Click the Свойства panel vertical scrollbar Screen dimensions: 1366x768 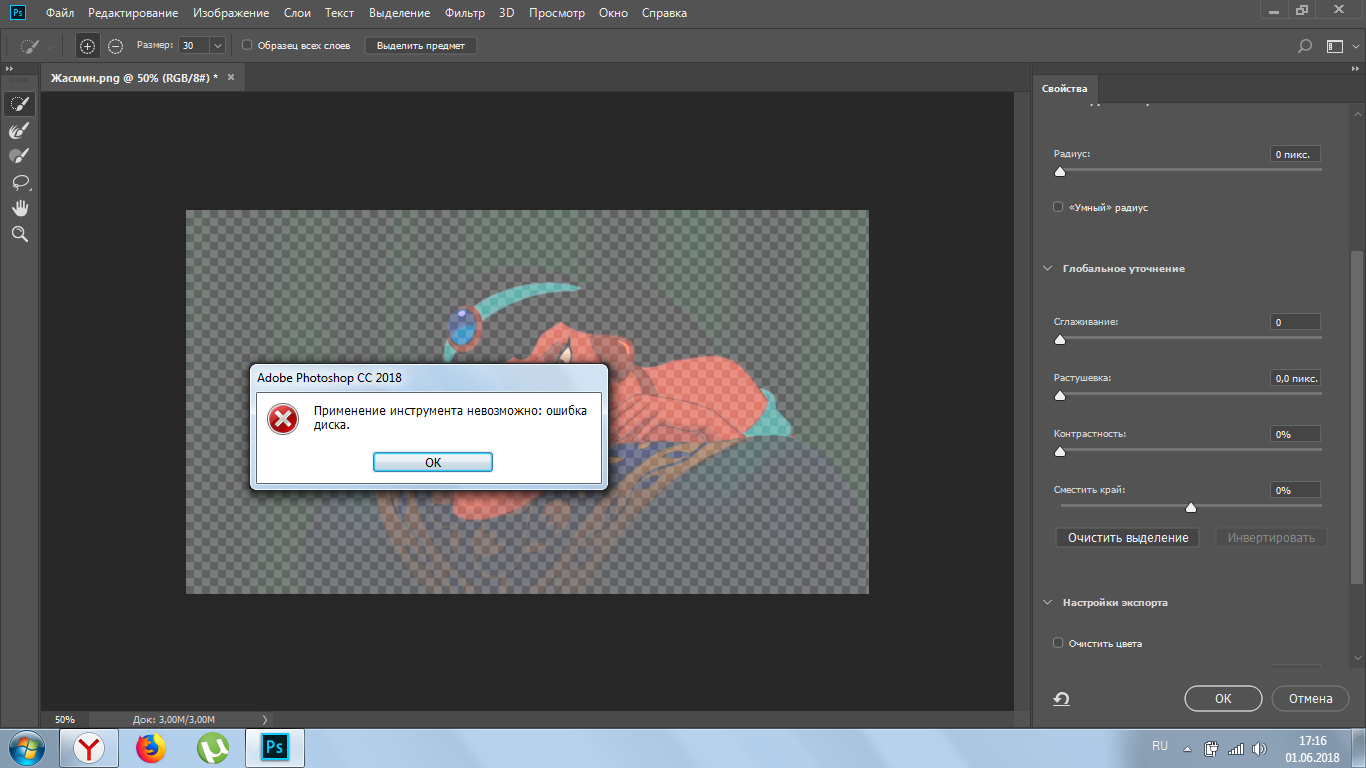click(1356, 416)
